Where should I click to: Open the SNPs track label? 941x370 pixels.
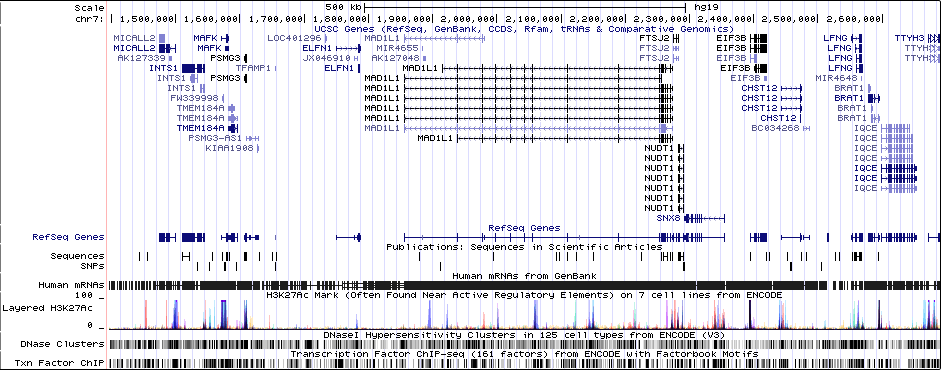[92, 266]
